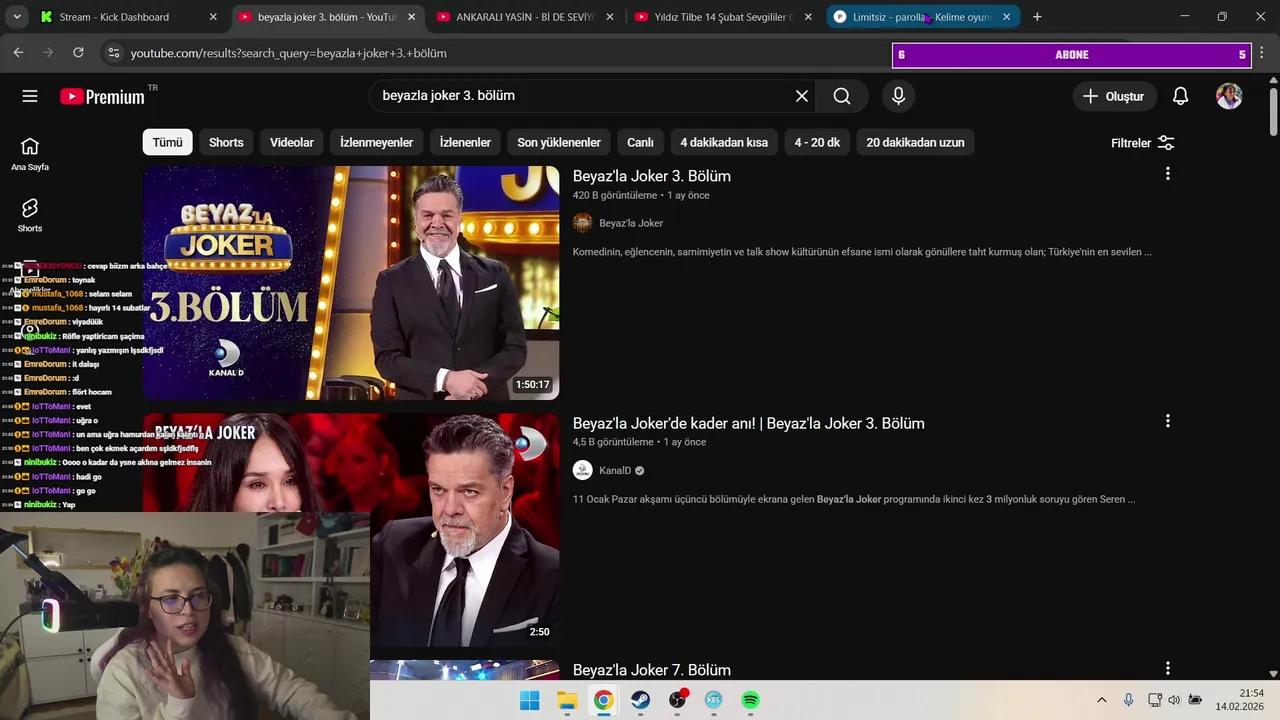Open Google Chrome from the taskbar
The height and width of the screenshot is (720, 1280).
[603, 700]
